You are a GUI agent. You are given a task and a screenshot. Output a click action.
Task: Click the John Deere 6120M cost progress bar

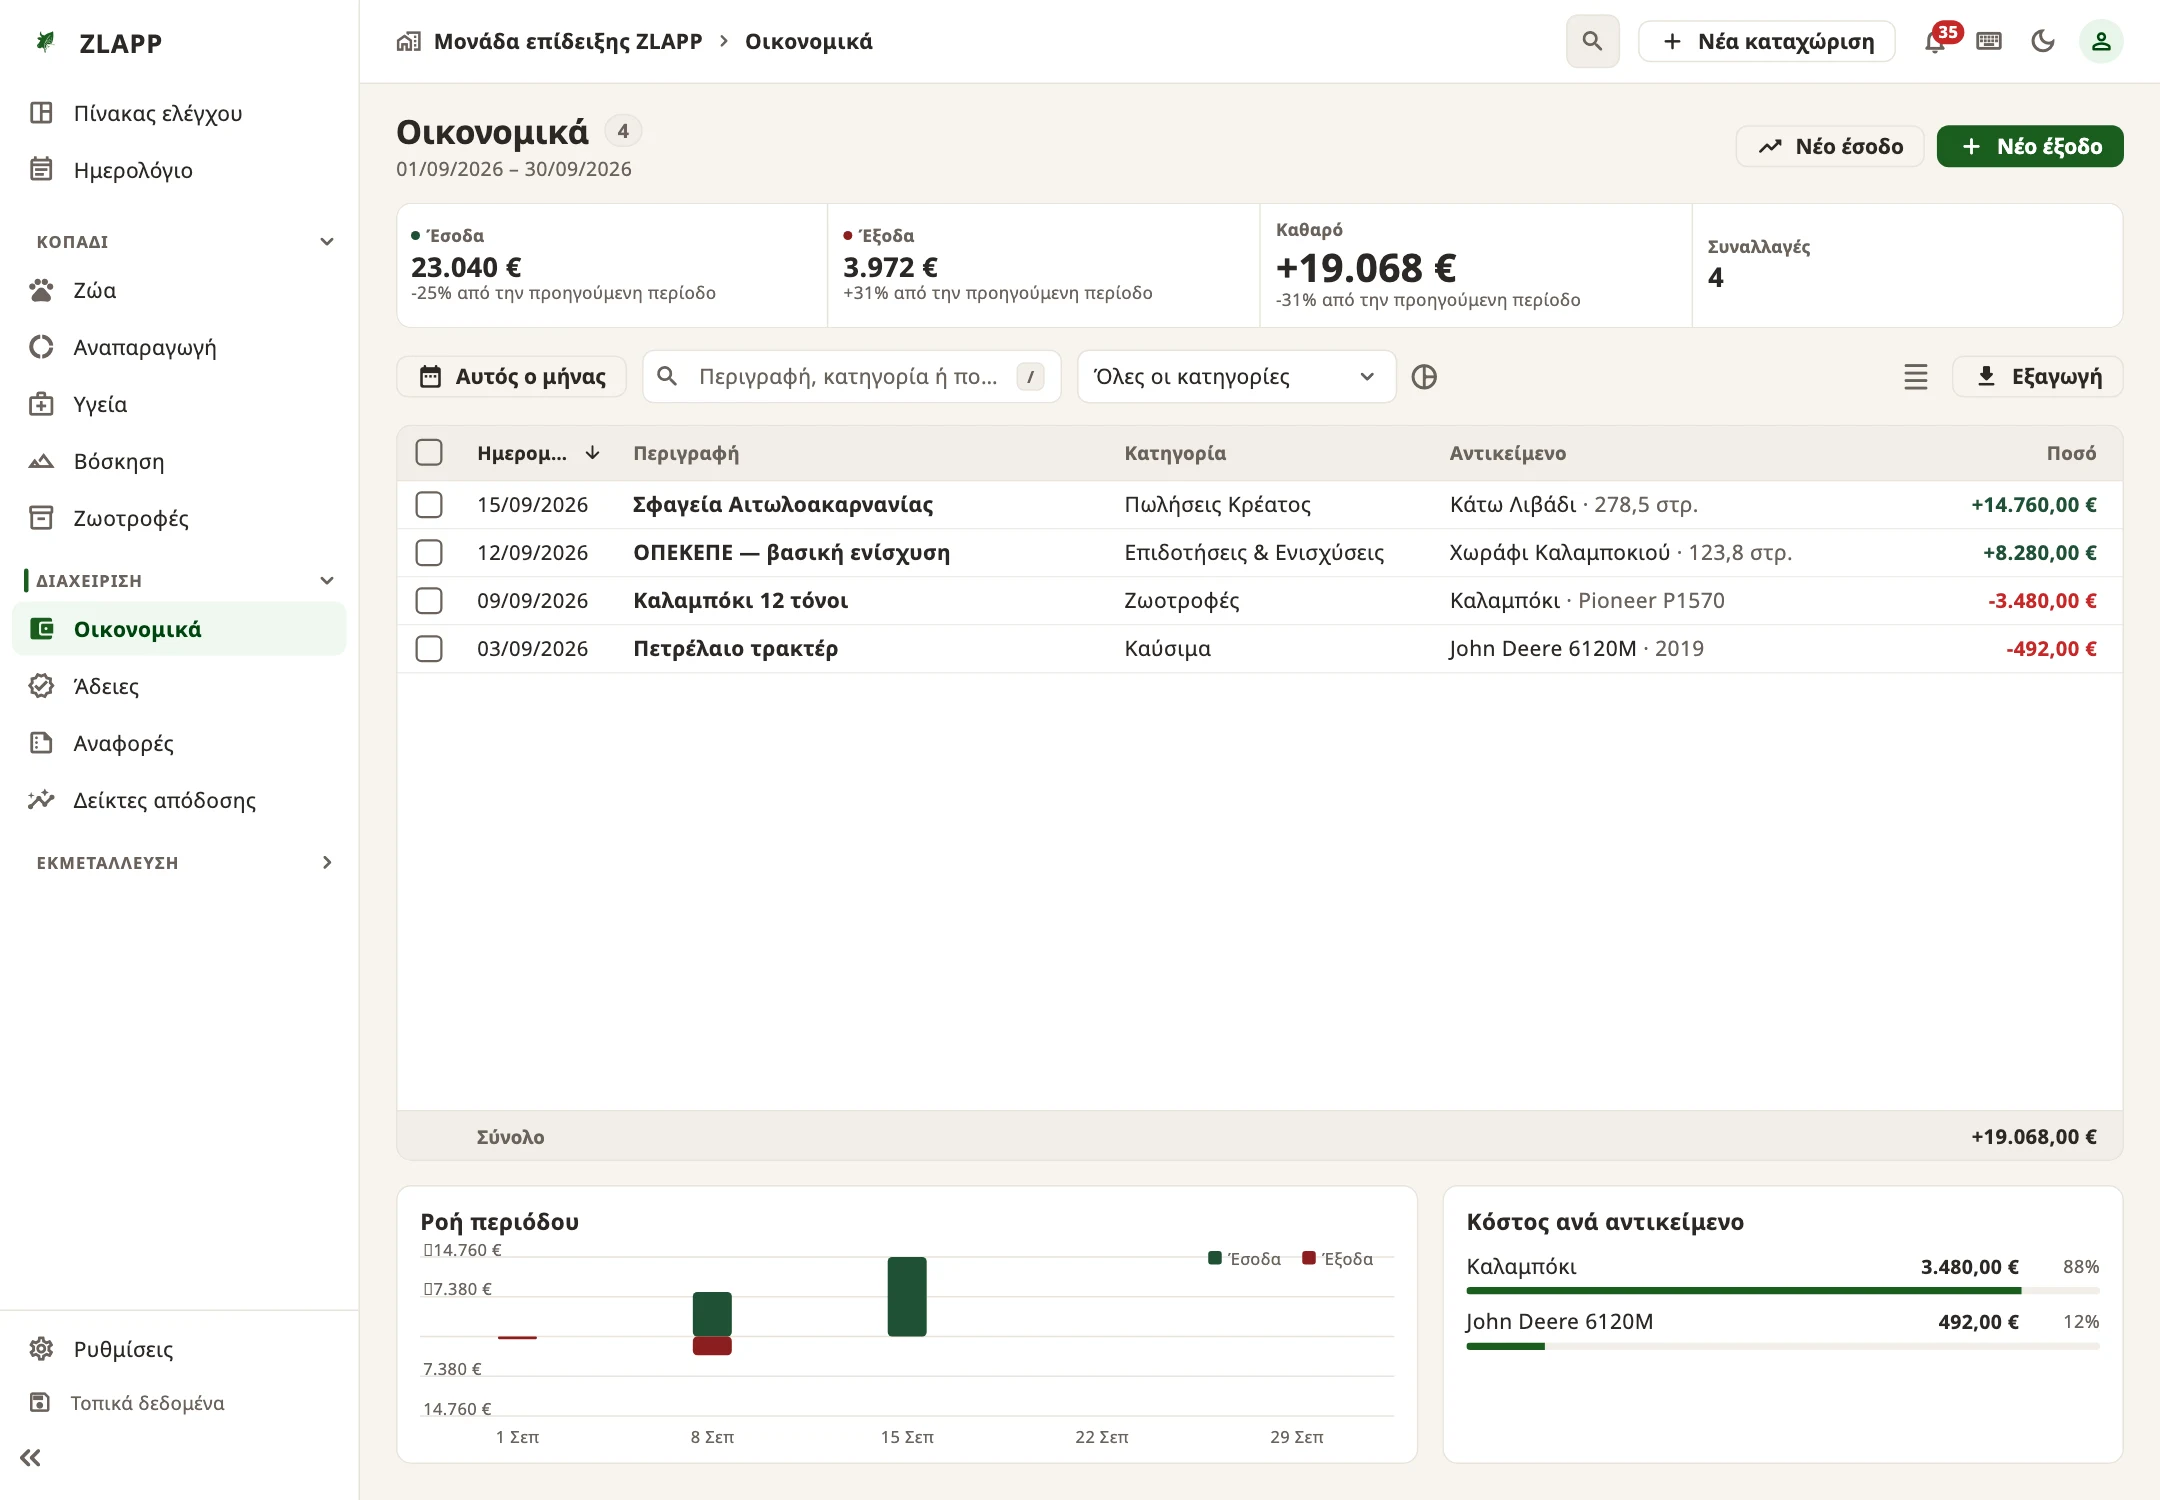(x=1783, y=1346)
